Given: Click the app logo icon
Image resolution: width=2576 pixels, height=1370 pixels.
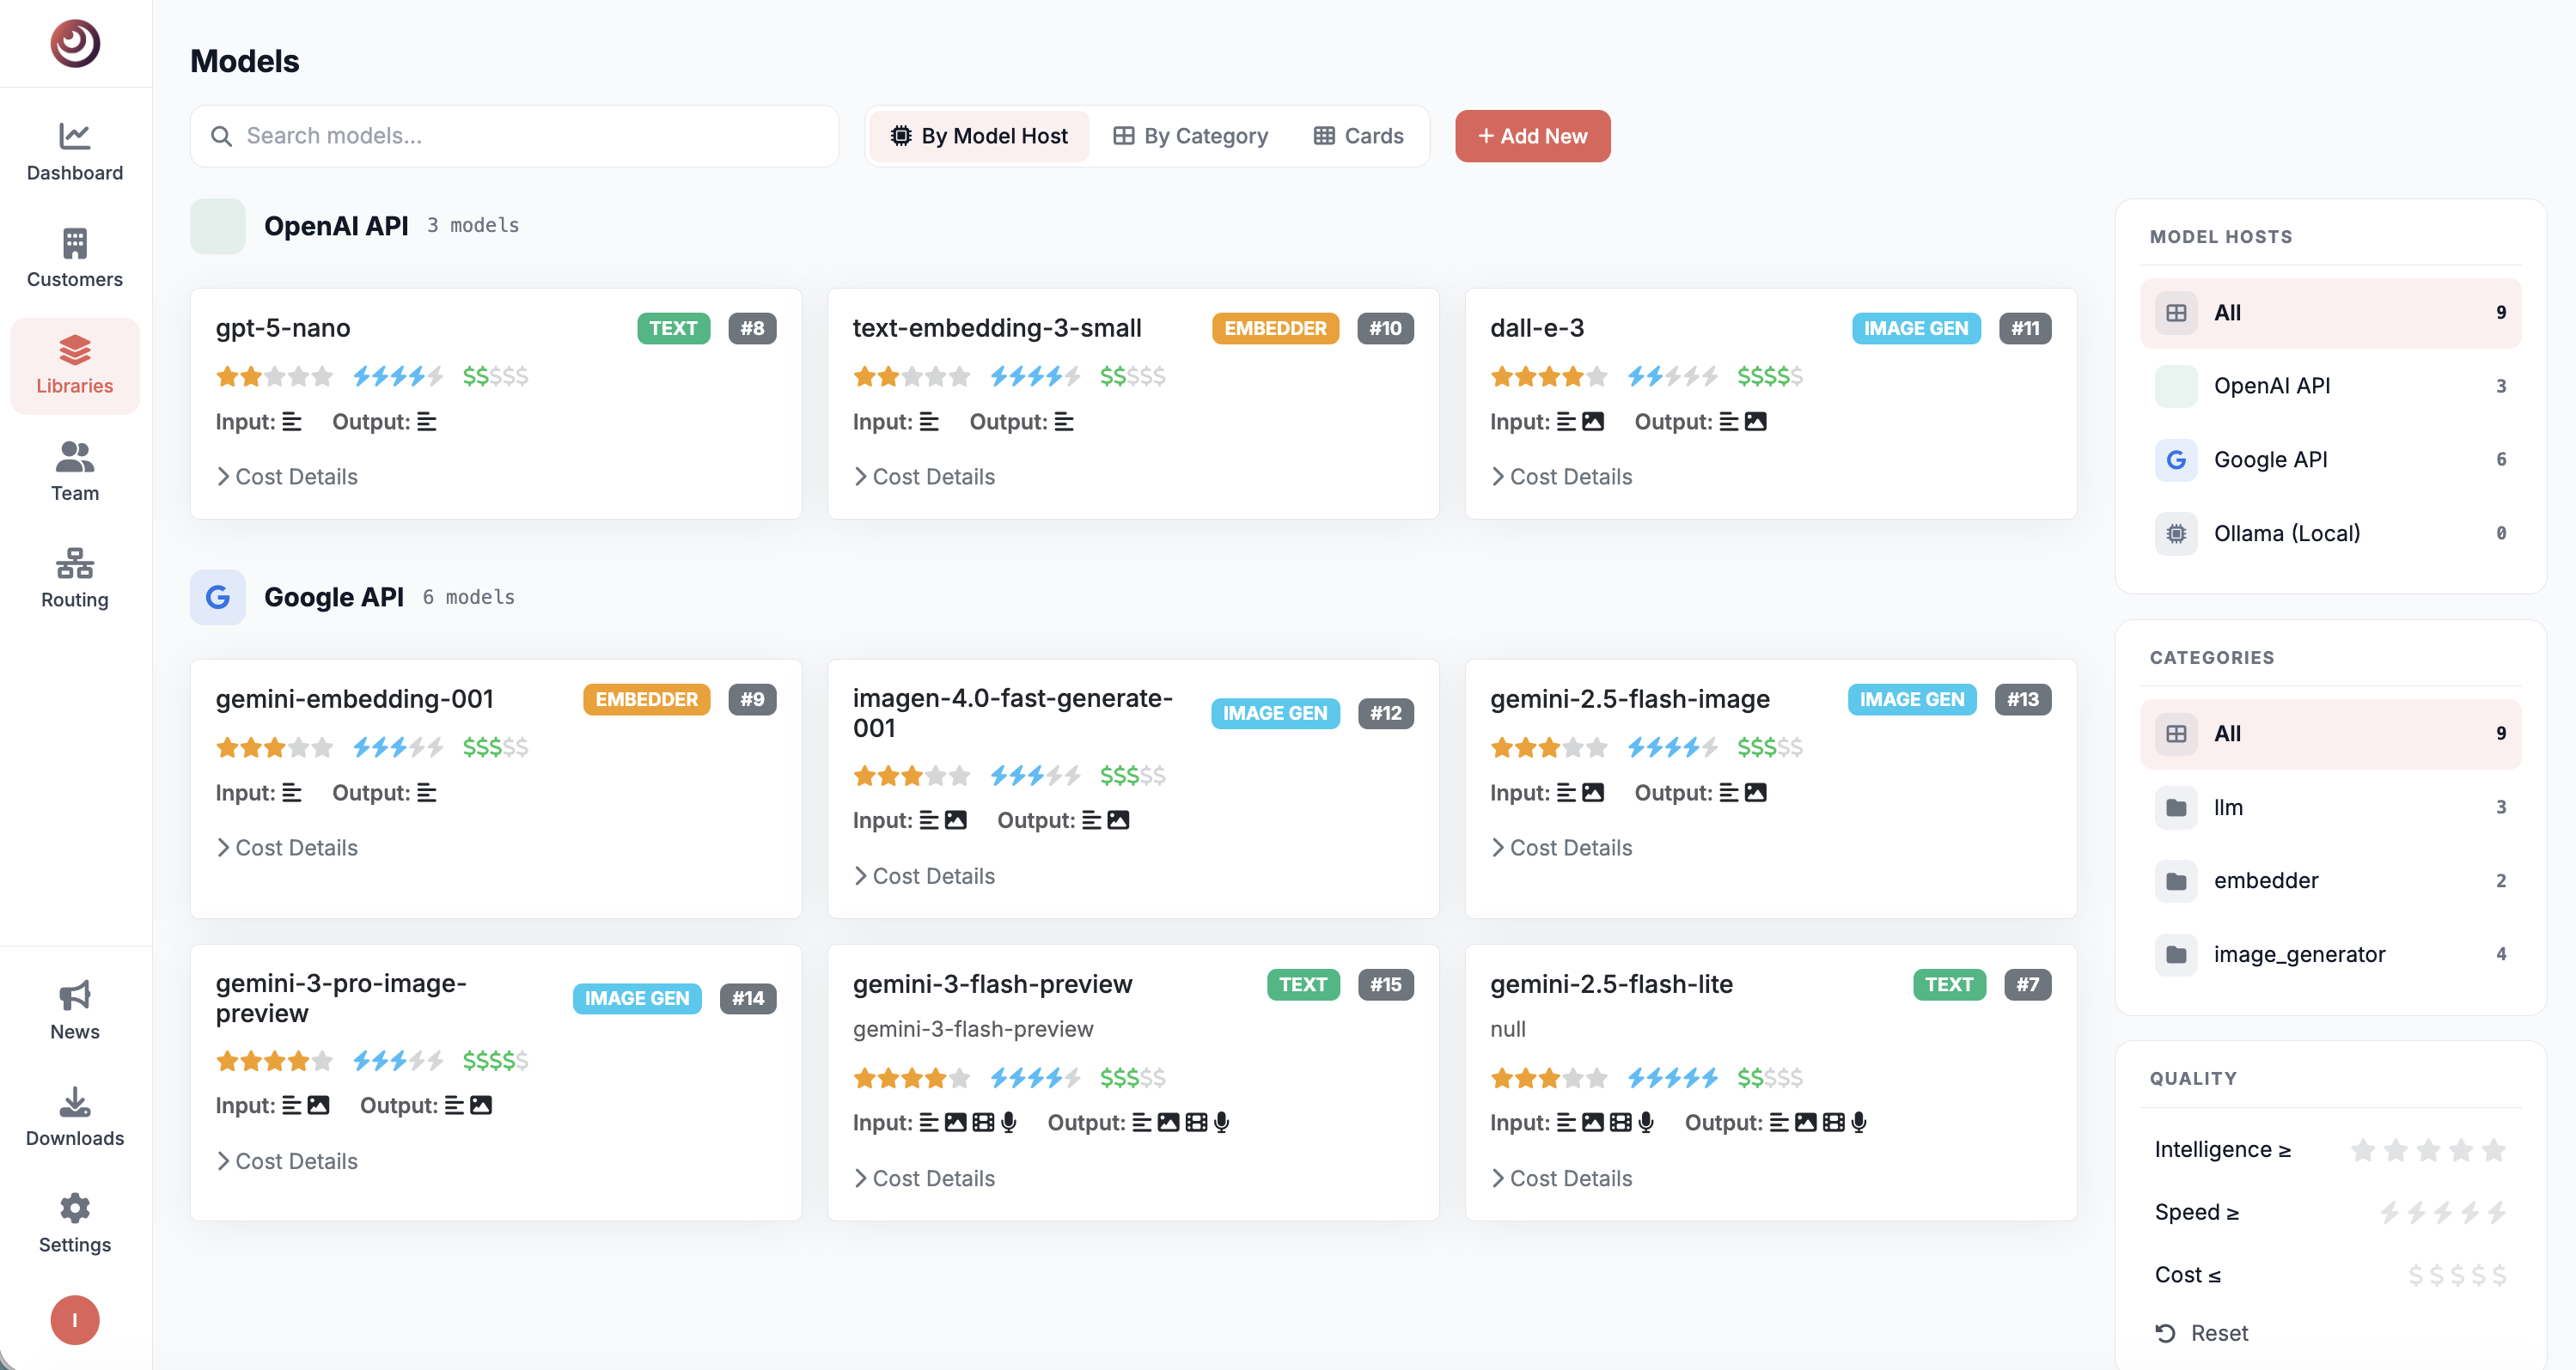Looking at the screenshot, I should tap(75, 43).
